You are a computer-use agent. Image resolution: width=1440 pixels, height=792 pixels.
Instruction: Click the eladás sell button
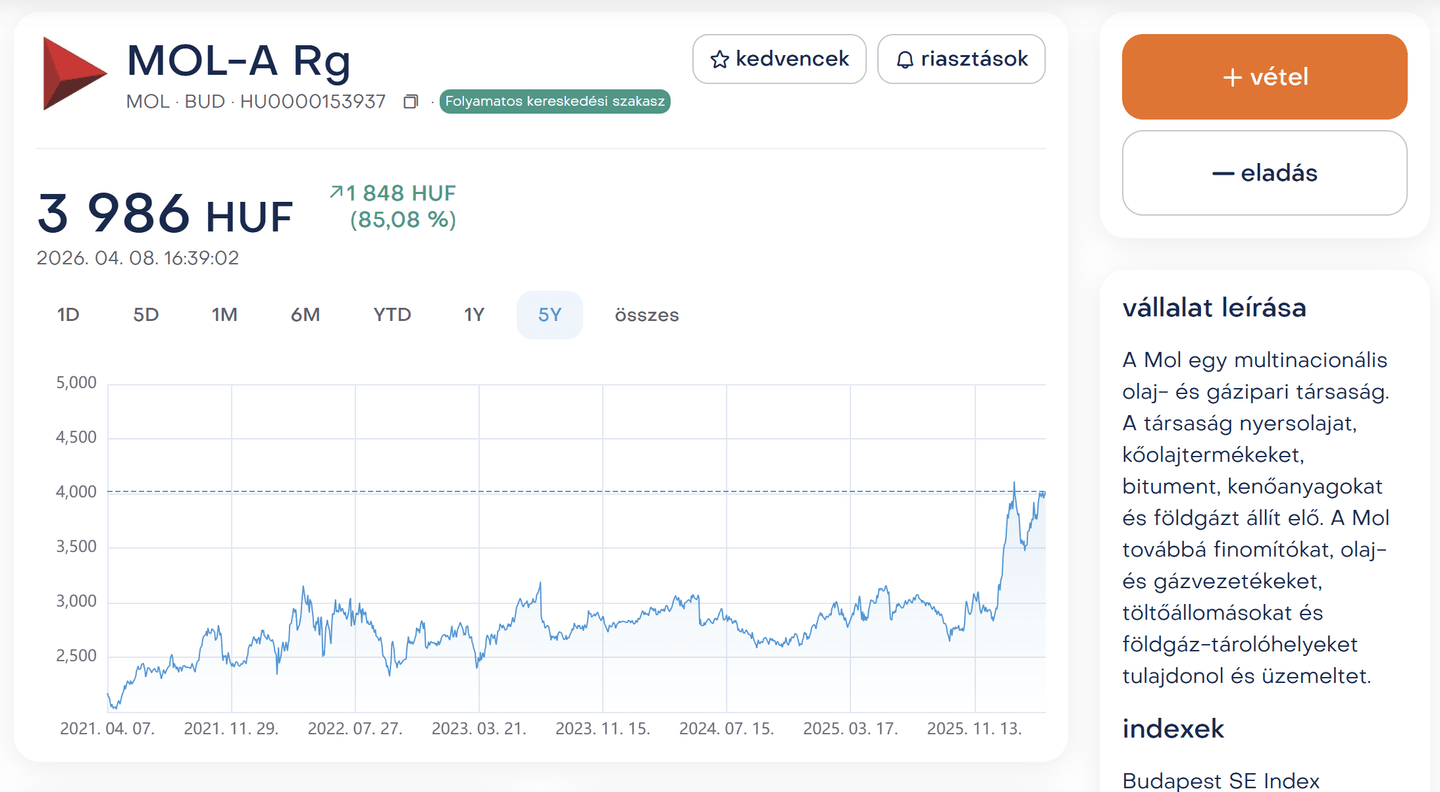click(1265, 173)
